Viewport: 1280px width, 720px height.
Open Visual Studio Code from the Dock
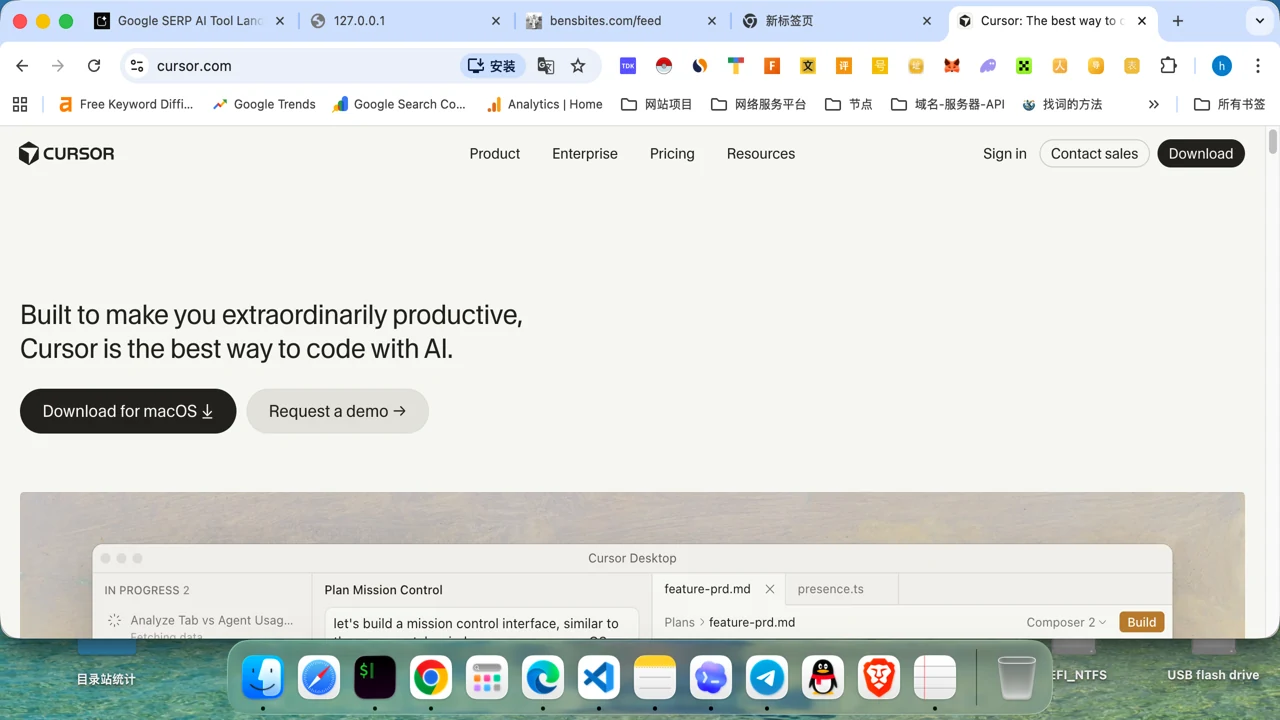pos(599,678)
